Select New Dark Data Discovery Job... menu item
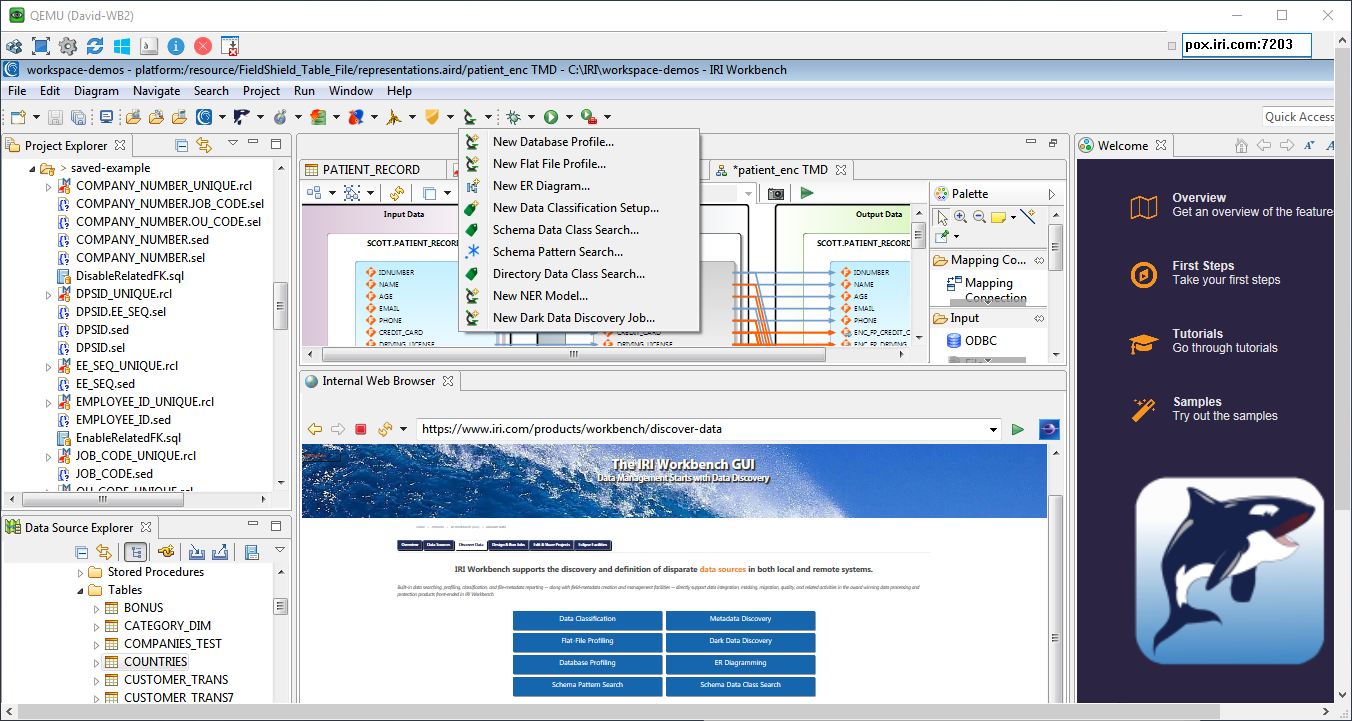The height and width of the screenshot is (721, 1352). click(x=579, y=318)
